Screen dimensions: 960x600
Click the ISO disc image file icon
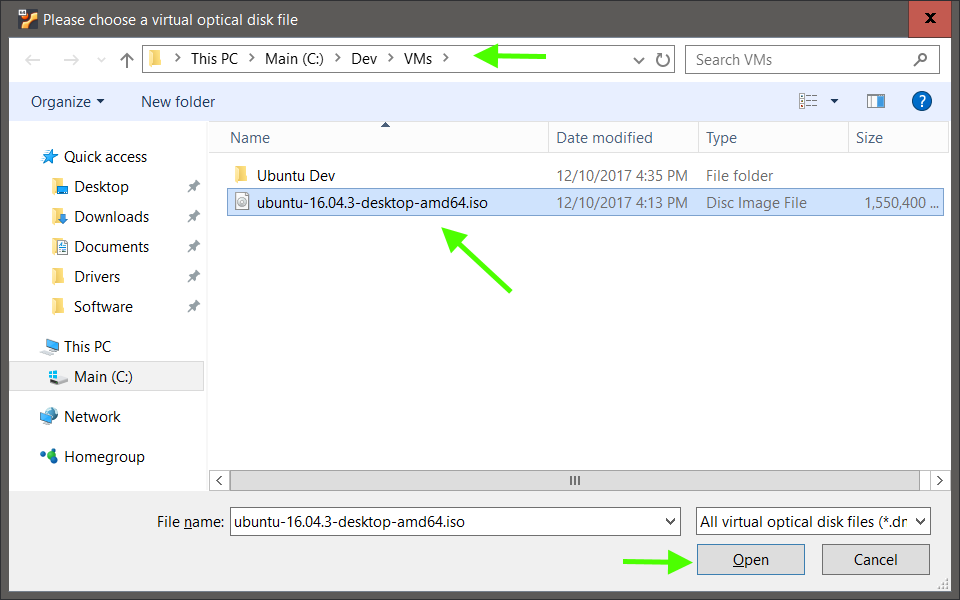[x=242, y=202]
